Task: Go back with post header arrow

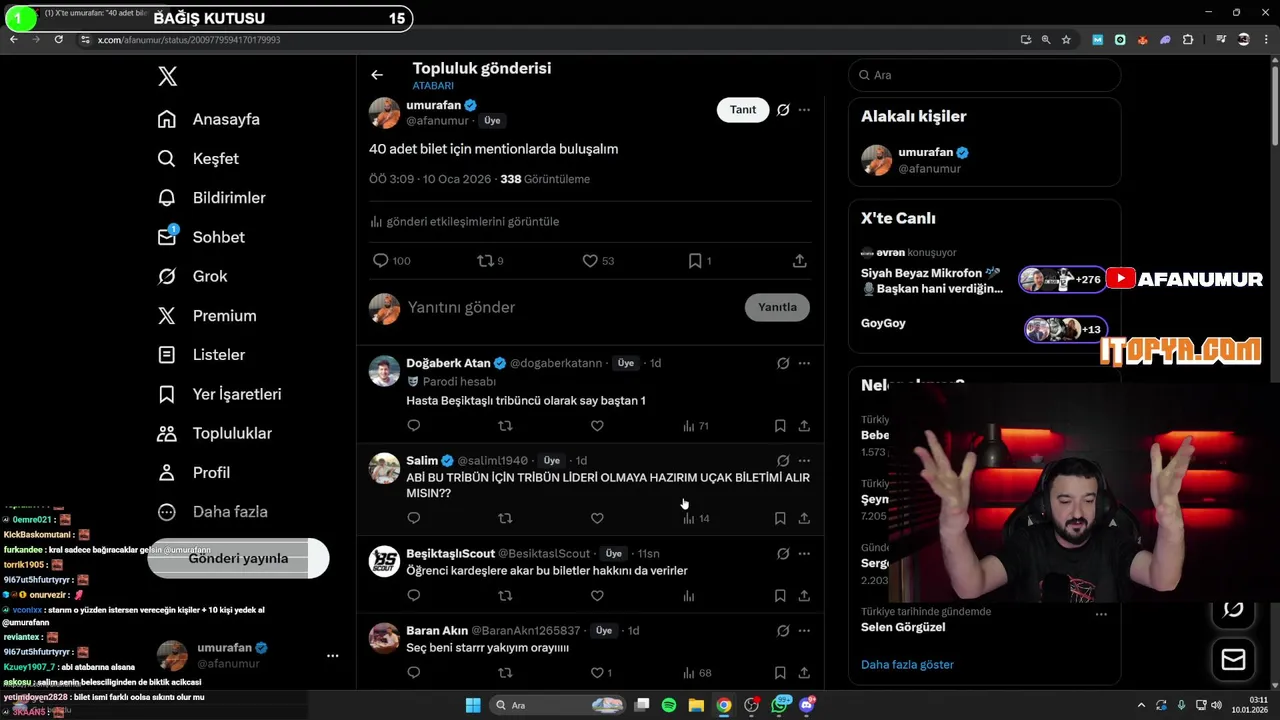Action: pyautogui.click(x=377, y=75)
